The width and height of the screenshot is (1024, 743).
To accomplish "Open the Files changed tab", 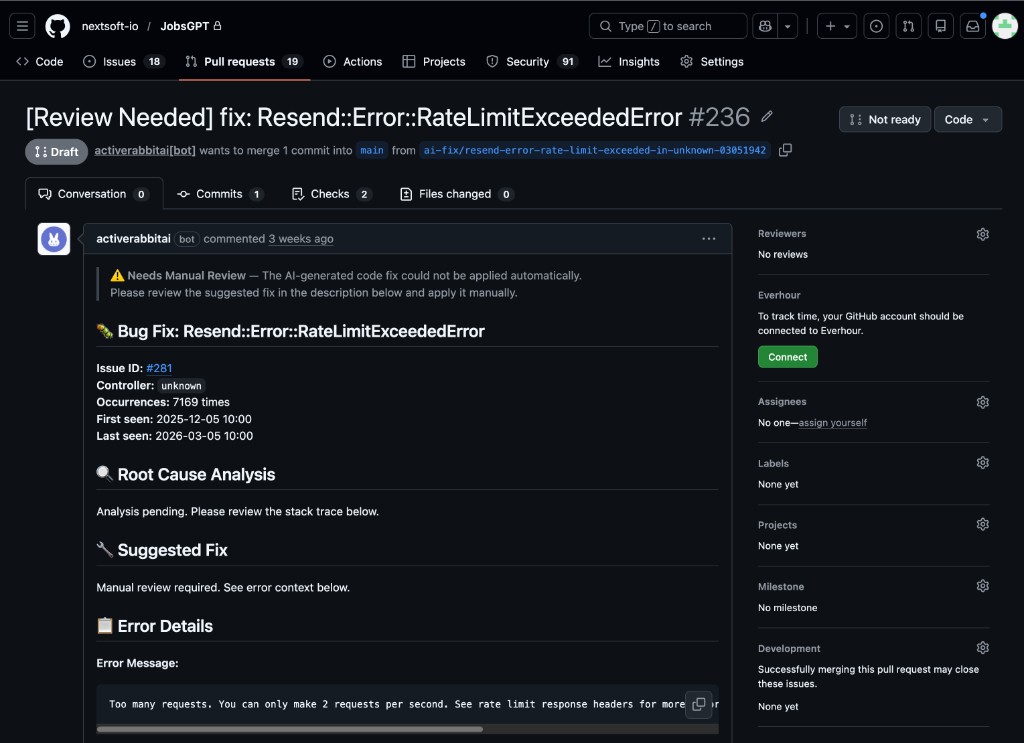I will click(x=456, y=194).
